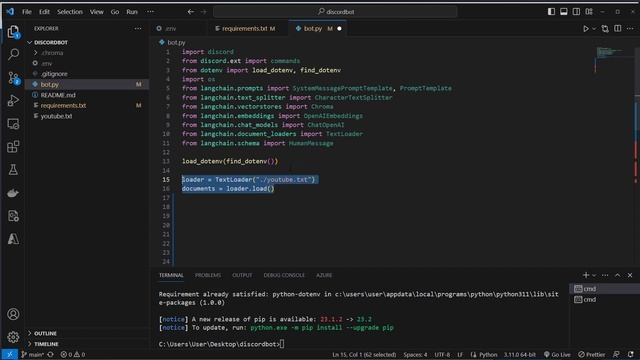640x360 pixels.
Task: Open the Run and Debug view
Action: [13, 100]
